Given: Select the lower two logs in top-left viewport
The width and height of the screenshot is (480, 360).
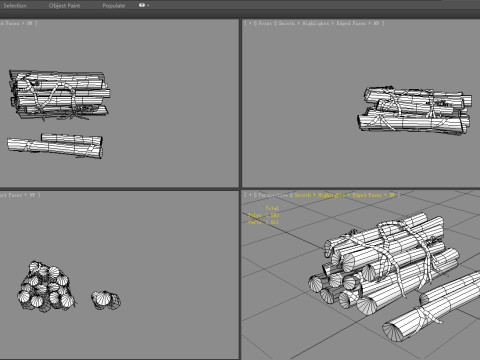Looking at the screenshot, I should pyautogui.click(x=55, y=146).
